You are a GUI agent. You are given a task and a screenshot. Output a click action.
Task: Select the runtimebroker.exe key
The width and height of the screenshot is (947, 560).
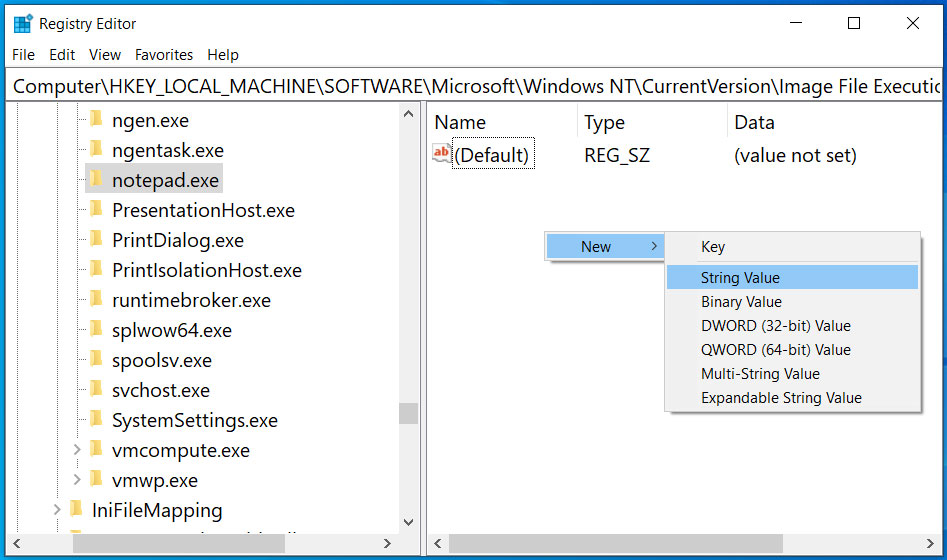tap(191, 300)
